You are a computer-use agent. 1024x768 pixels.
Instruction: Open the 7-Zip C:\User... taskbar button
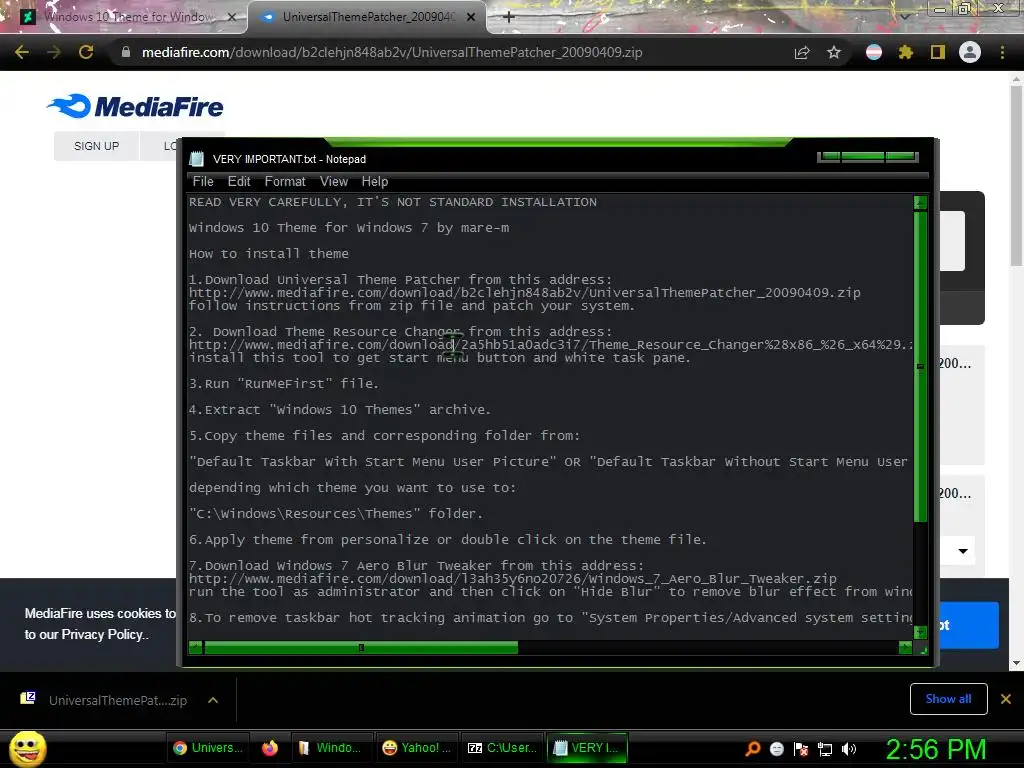502,748
